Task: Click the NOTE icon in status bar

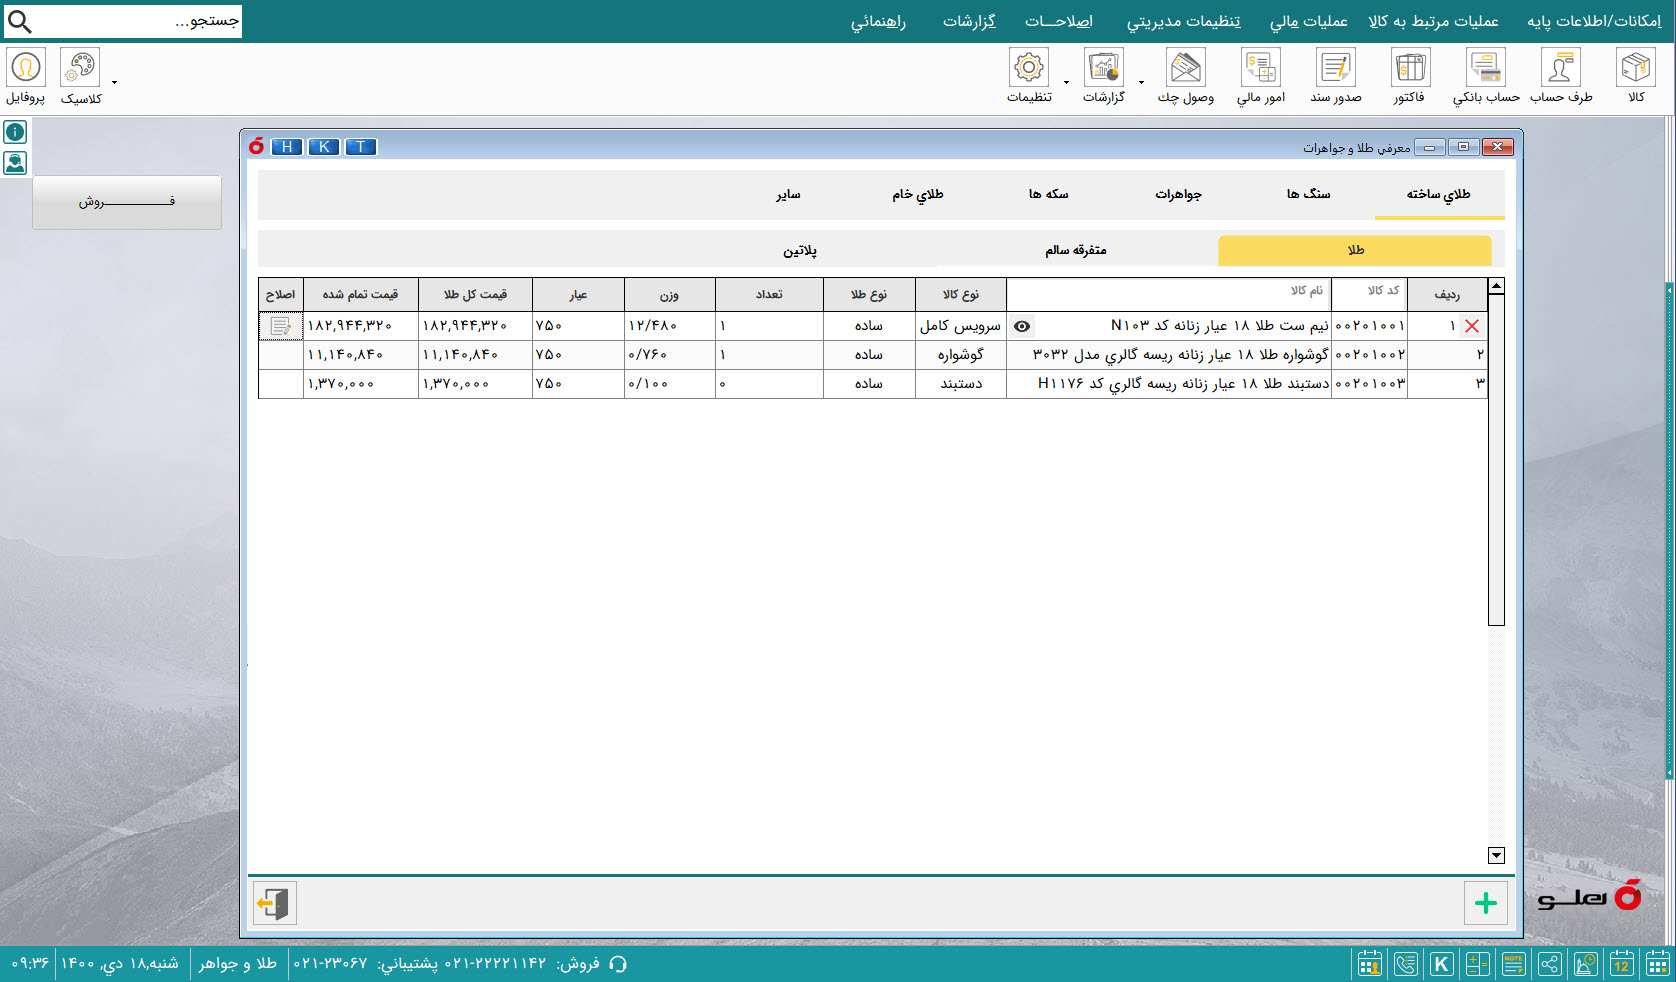Action: tap(1513, 964)
